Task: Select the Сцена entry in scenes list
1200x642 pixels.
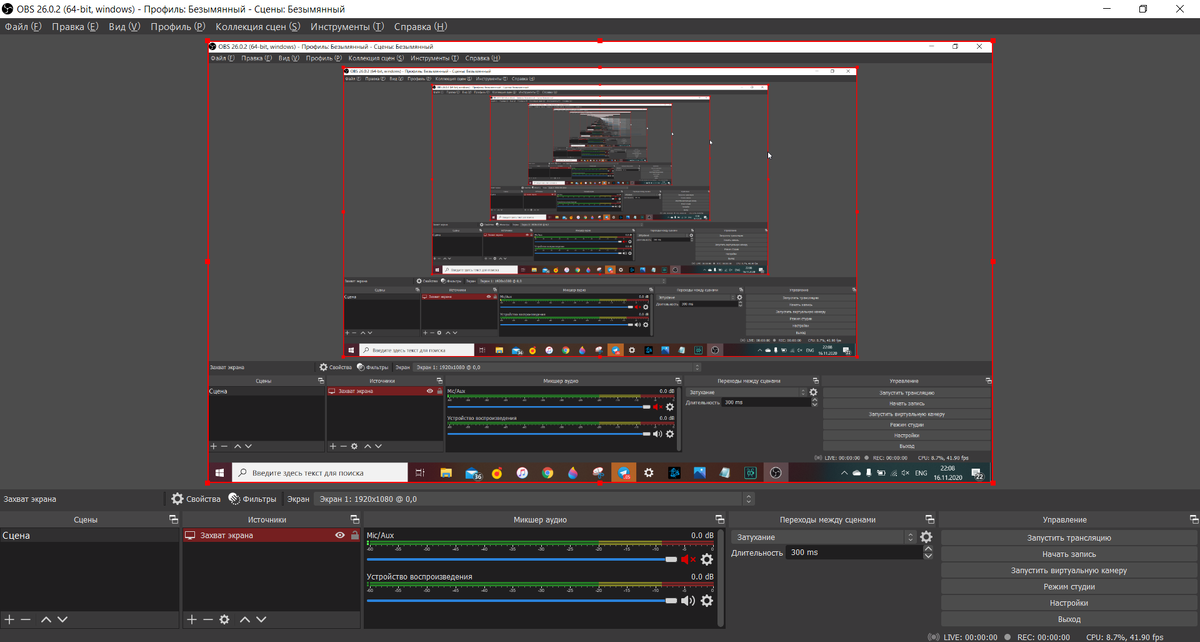Action: [x=90, y=535]
